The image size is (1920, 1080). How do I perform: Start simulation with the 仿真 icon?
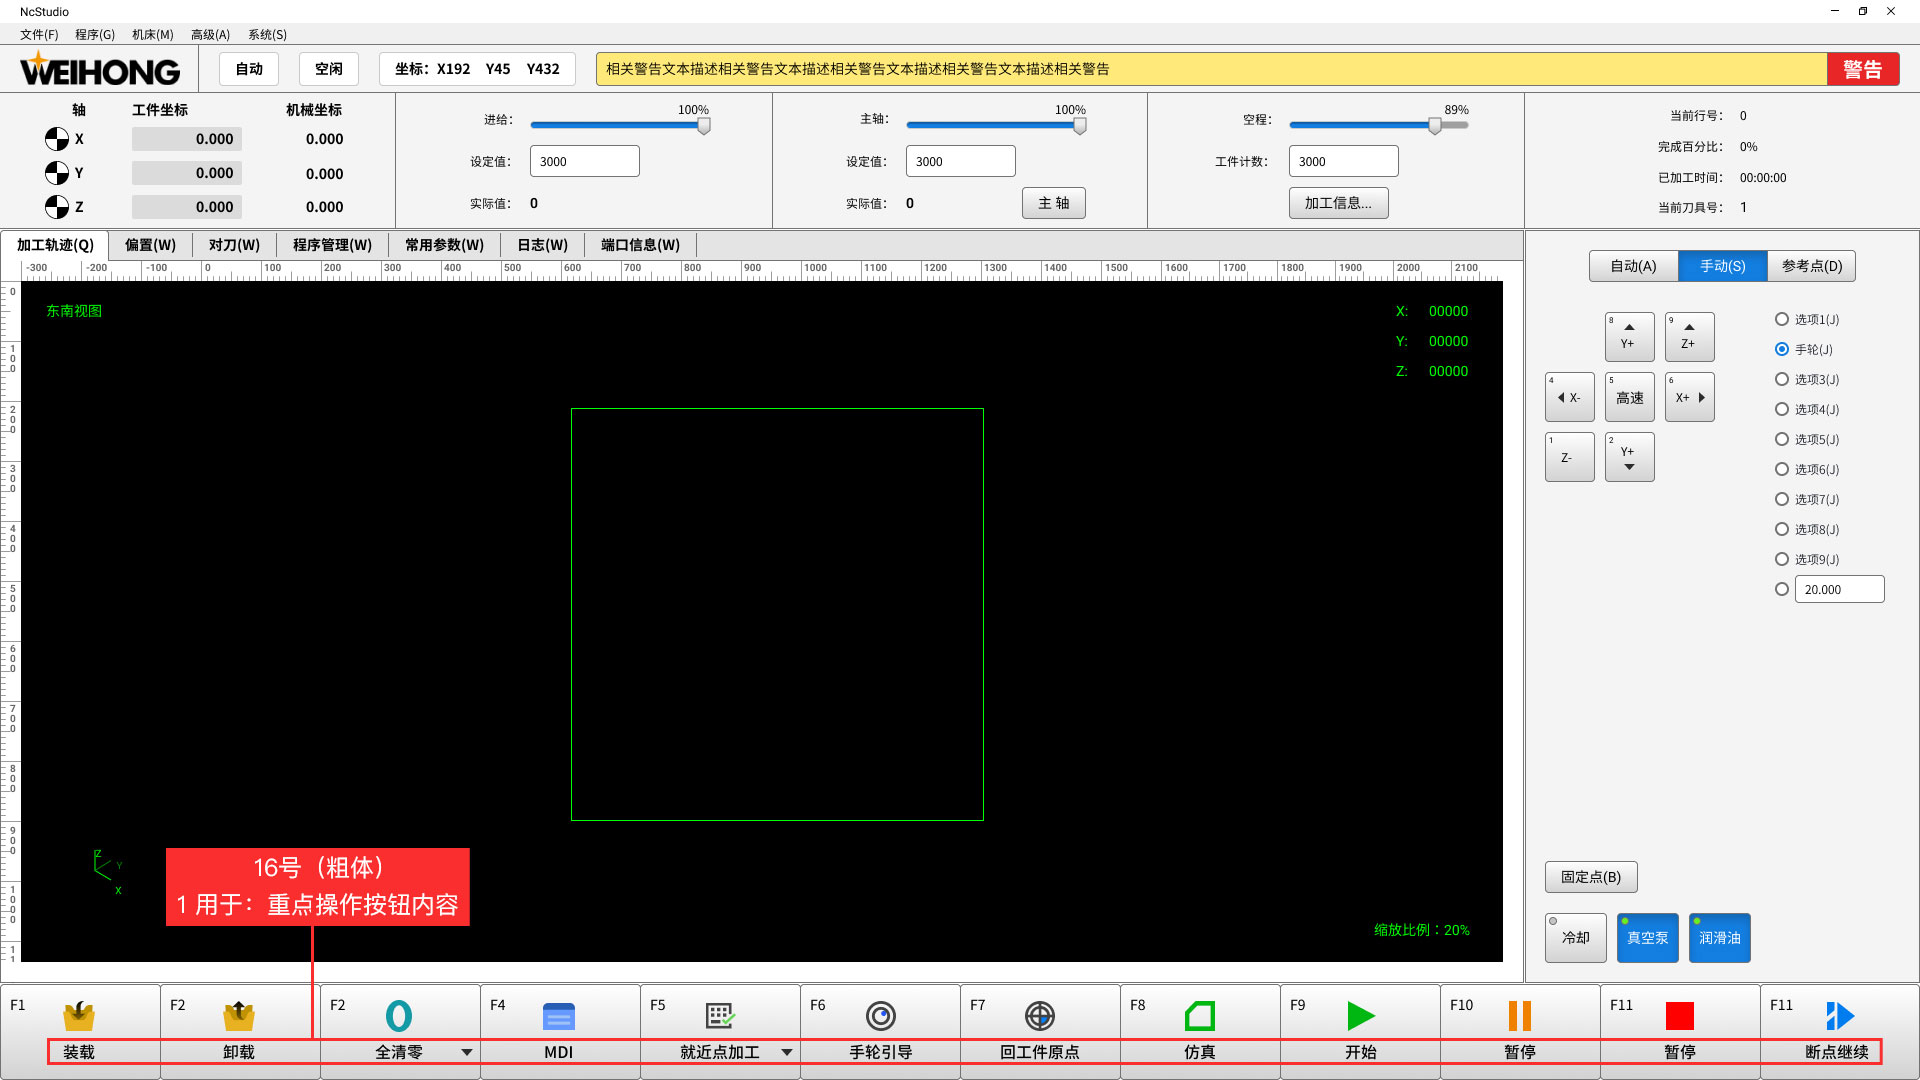coord(1200,1016)
